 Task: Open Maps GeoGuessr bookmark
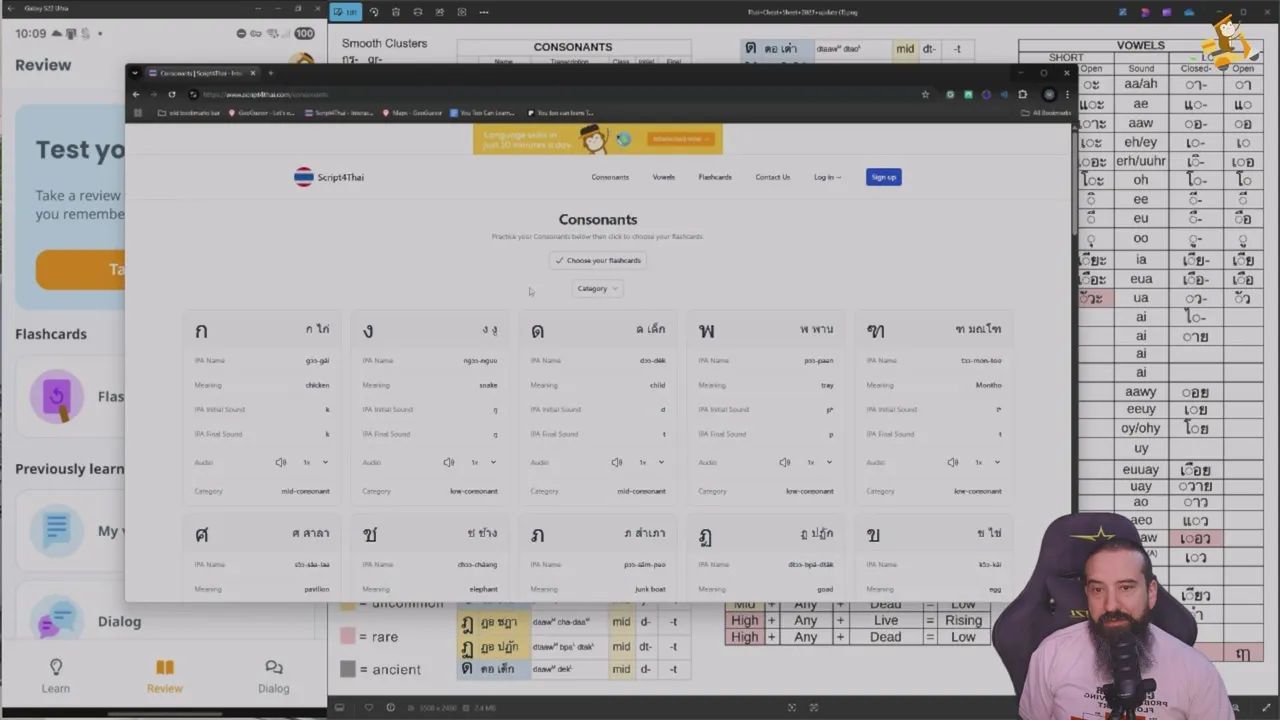(412, 113)
